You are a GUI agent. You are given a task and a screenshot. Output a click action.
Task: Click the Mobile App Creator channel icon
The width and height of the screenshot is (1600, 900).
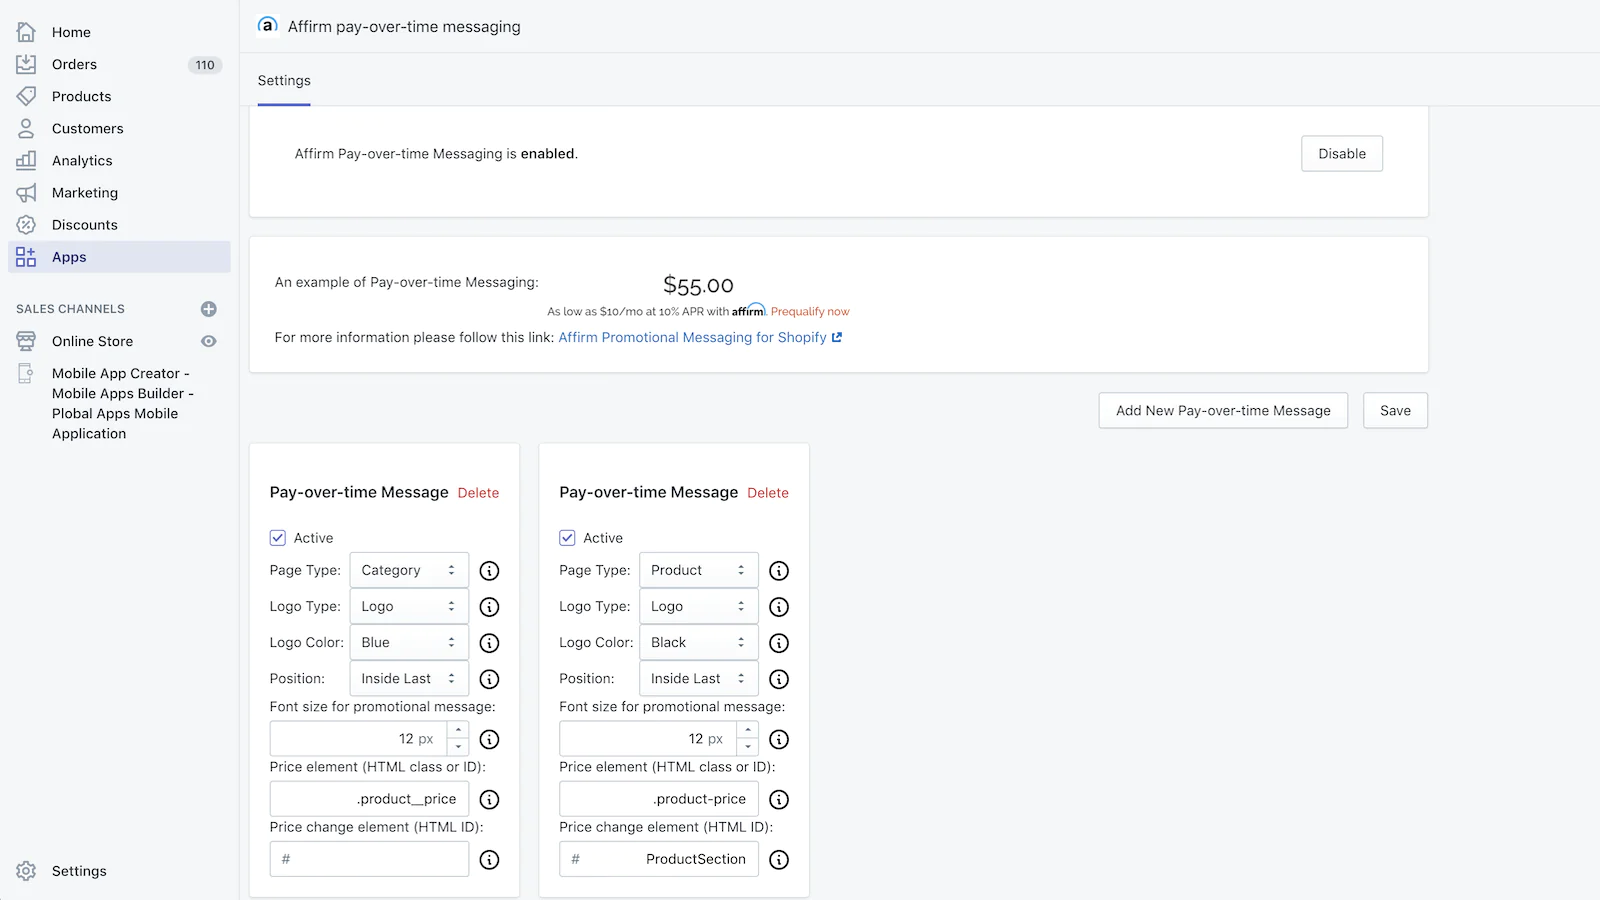coord(26,374)
